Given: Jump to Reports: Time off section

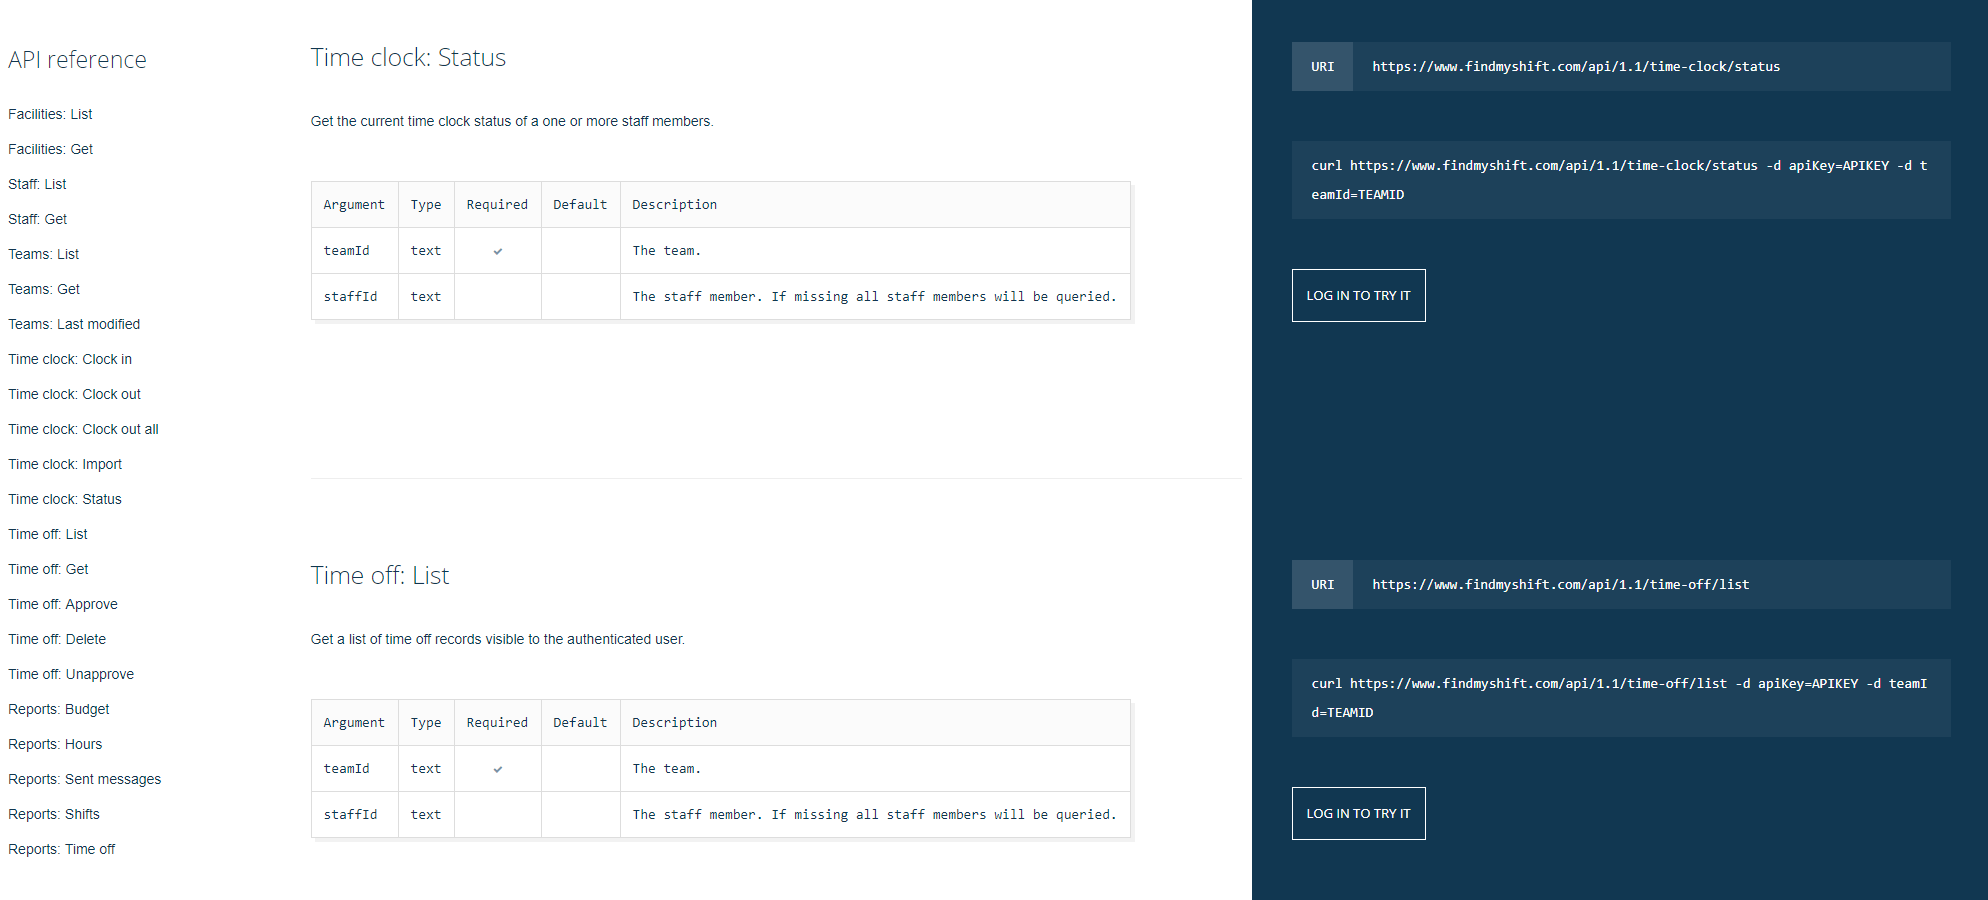Looking at the screenshot, I should click(61, 849).
